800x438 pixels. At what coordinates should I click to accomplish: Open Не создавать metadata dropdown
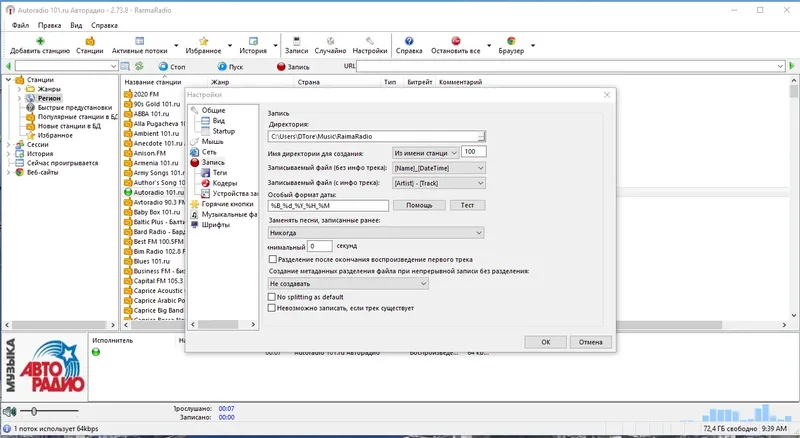tap(348, 283)
